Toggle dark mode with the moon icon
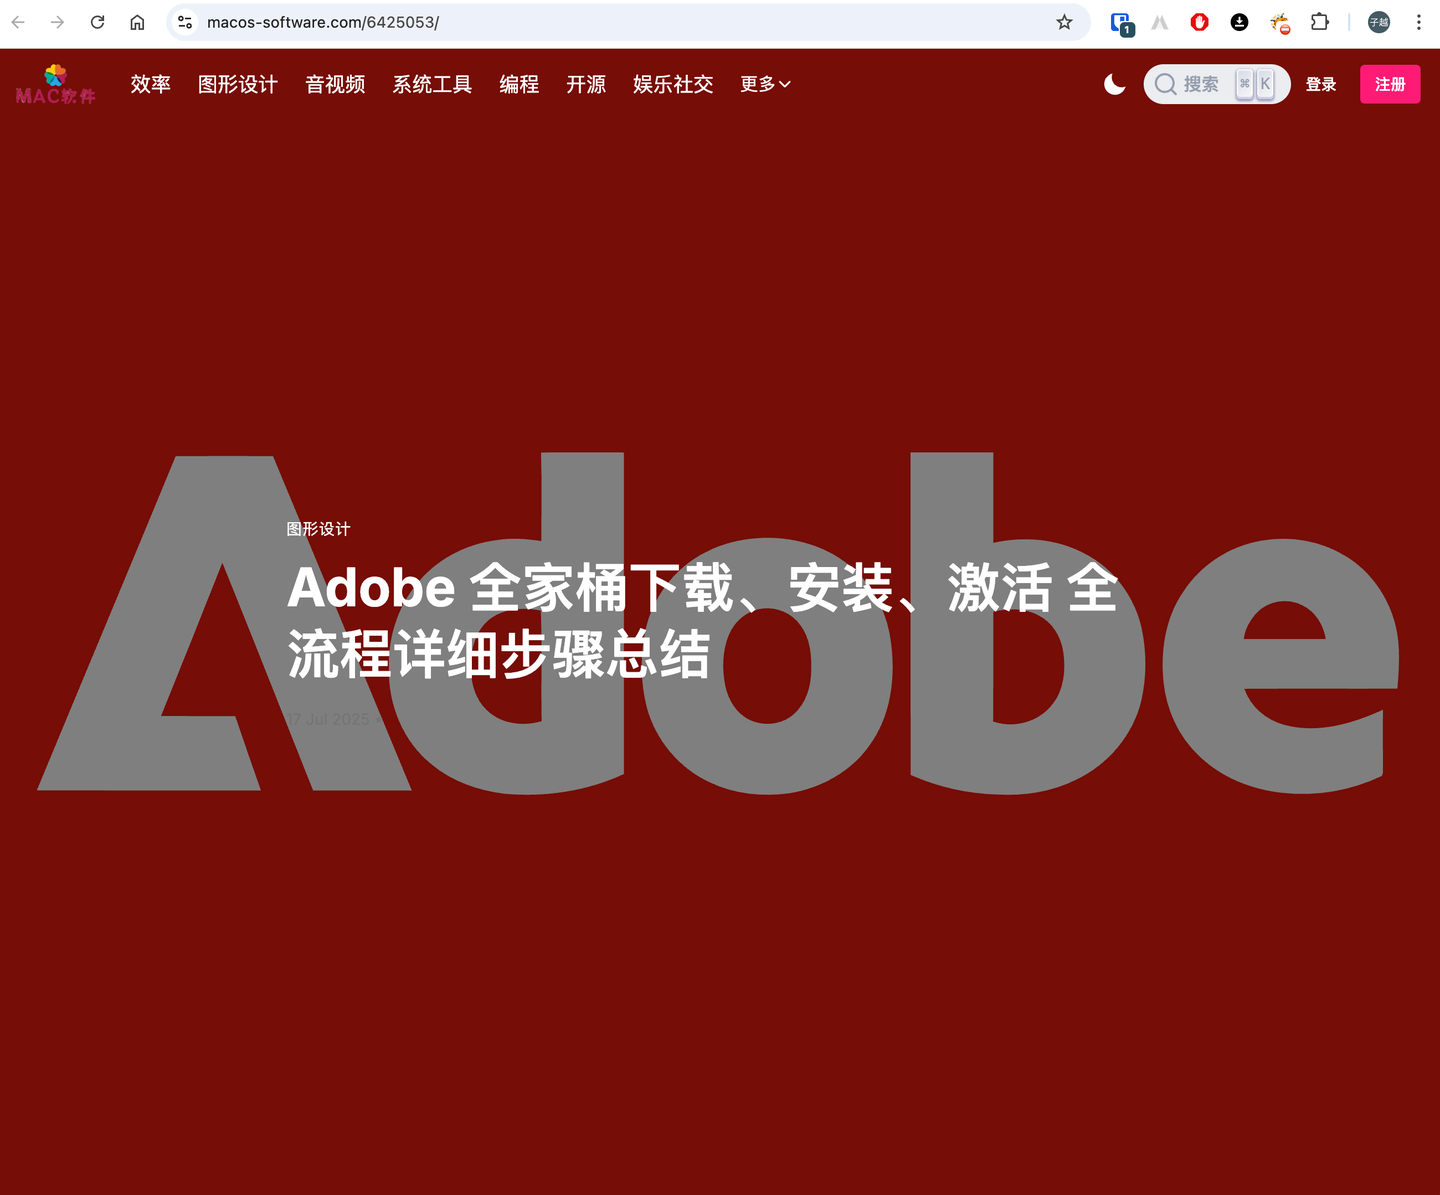This screenshot has width=1440, height=1195. coord(1114,84)
